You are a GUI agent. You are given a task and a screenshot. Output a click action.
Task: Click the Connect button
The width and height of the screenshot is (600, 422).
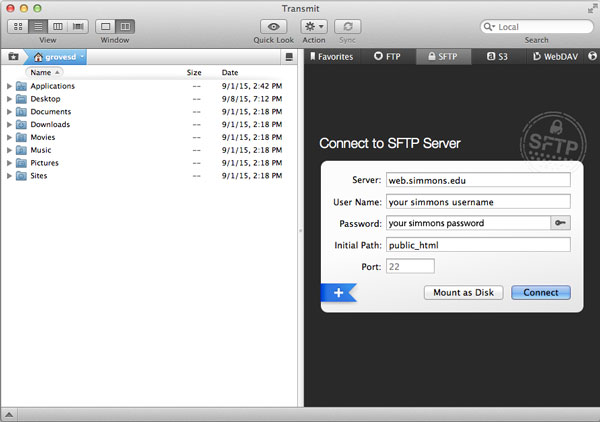pyautogui.click(x=541, y=293)
